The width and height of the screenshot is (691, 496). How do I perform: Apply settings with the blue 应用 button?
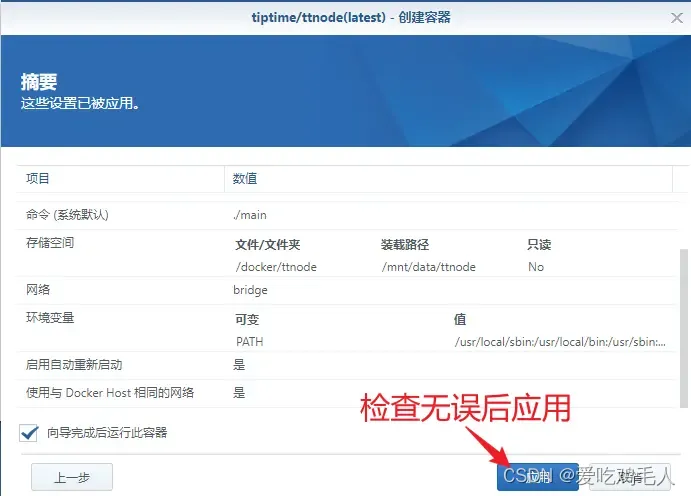point(538,477)
